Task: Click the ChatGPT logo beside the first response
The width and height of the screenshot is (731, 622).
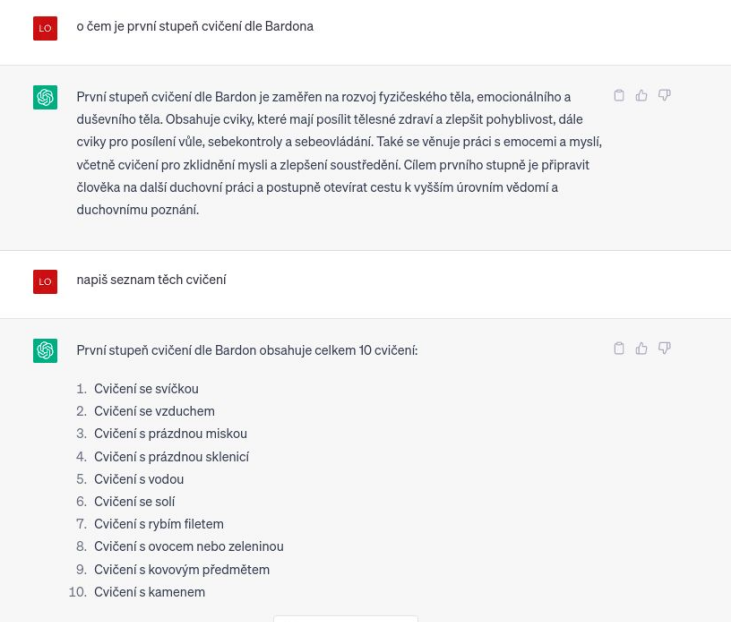Action: [x=44, y=97]
